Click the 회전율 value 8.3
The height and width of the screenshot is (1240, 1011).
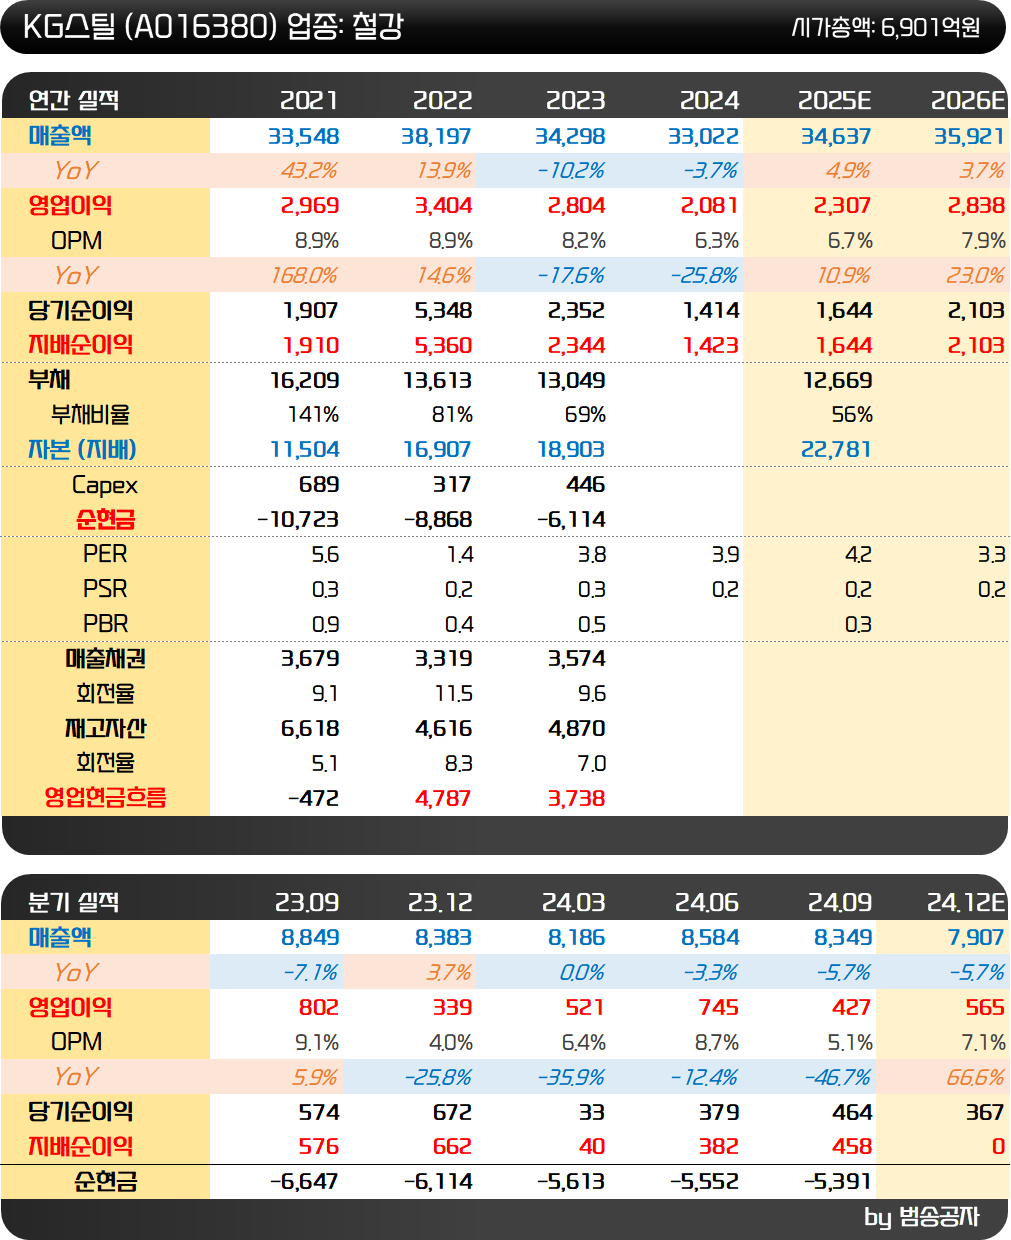459,764
